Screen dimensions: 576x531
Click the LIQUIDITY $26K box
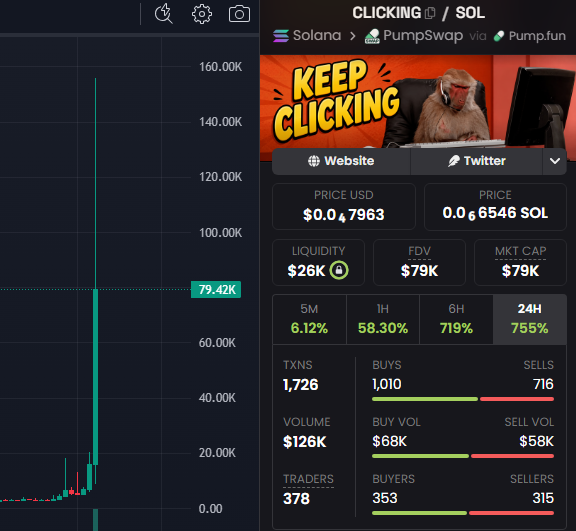(318, 262)
